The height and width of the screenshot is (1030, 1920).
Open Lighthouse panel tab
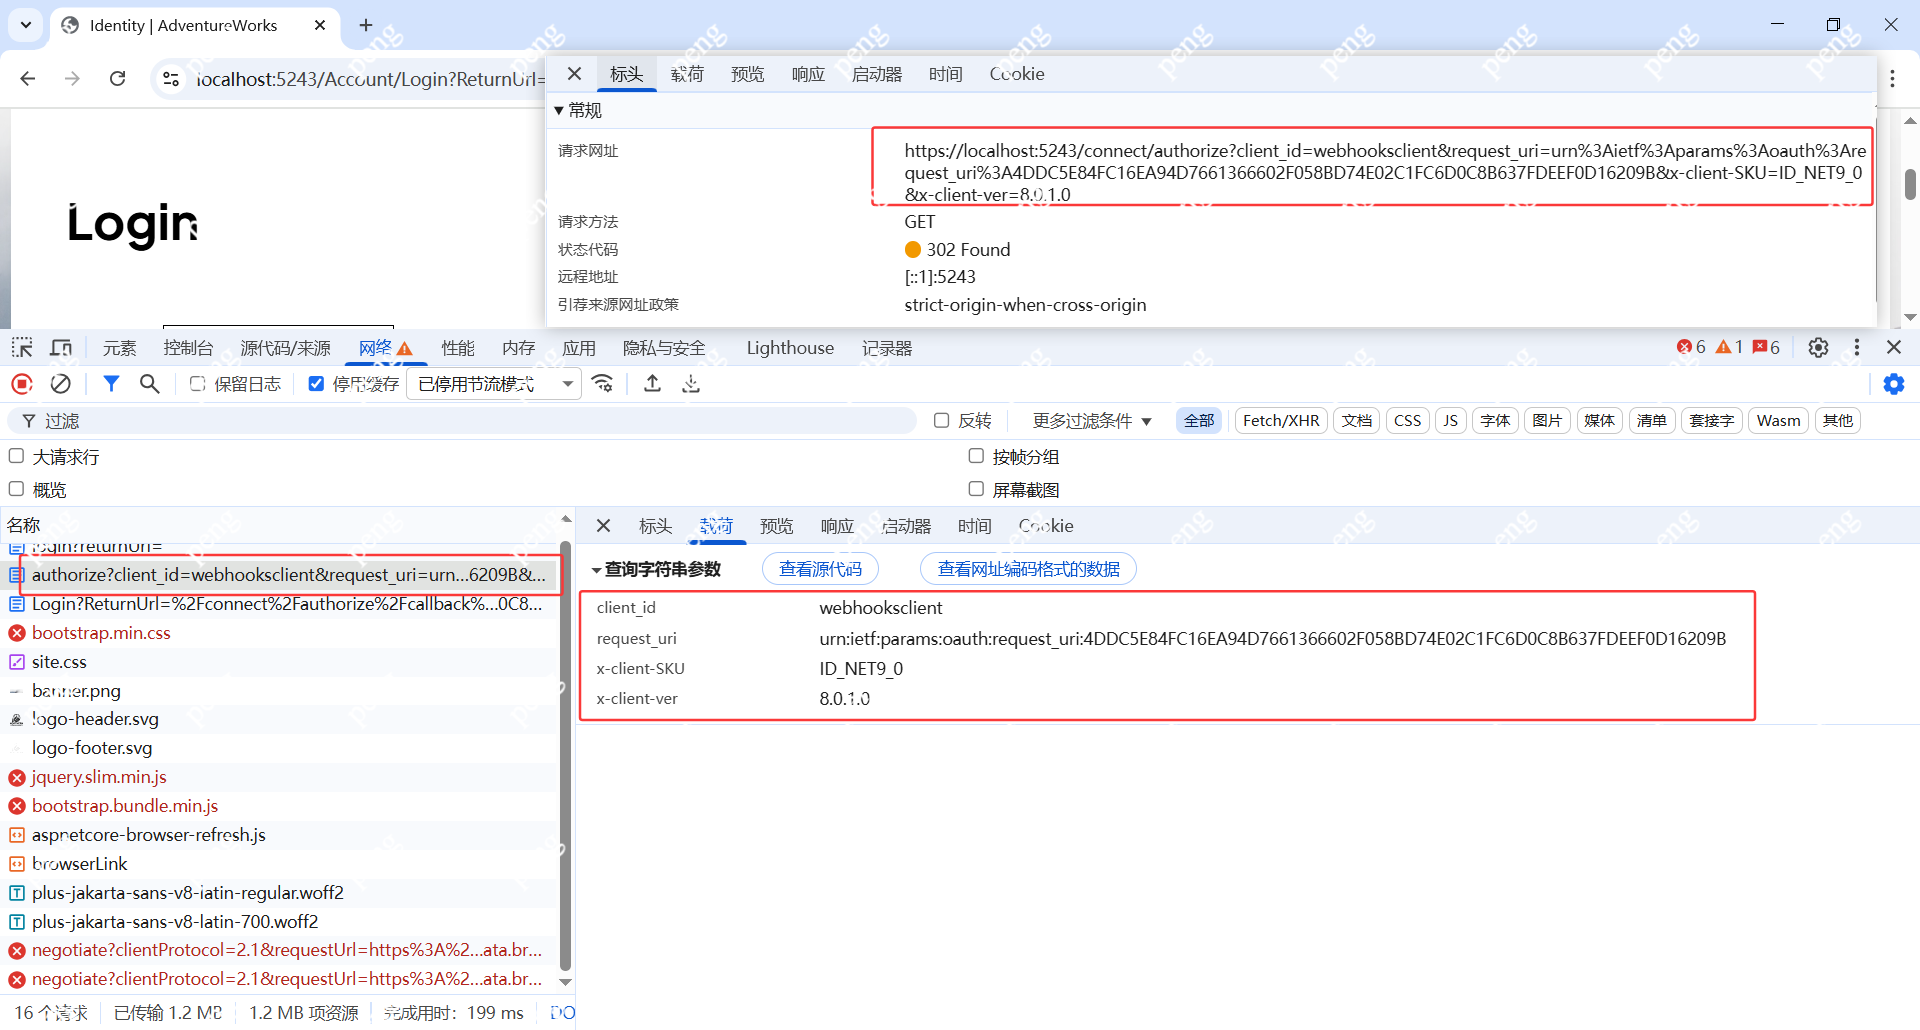pos(790,348)
